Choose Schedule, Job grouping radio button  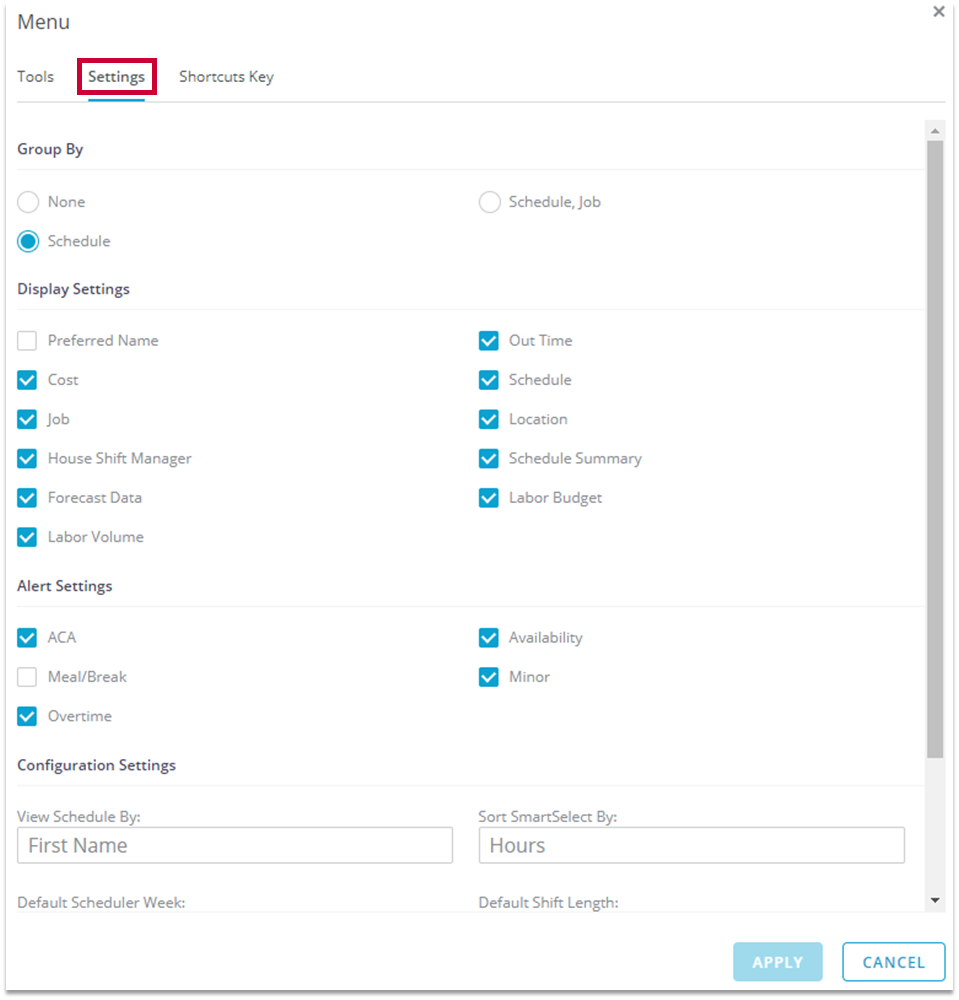[489, 202]
